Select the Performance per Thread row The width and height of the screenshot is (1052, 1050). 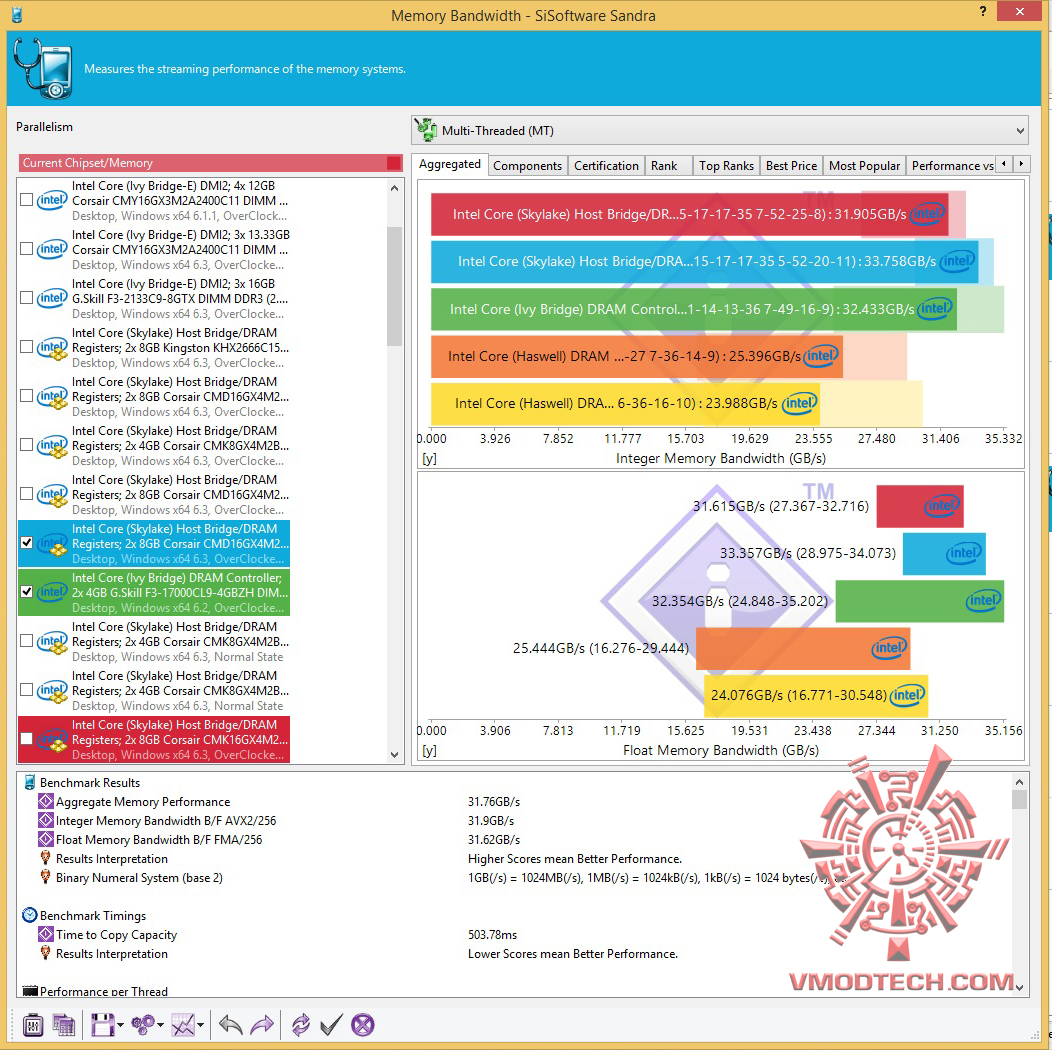(103, 991)
